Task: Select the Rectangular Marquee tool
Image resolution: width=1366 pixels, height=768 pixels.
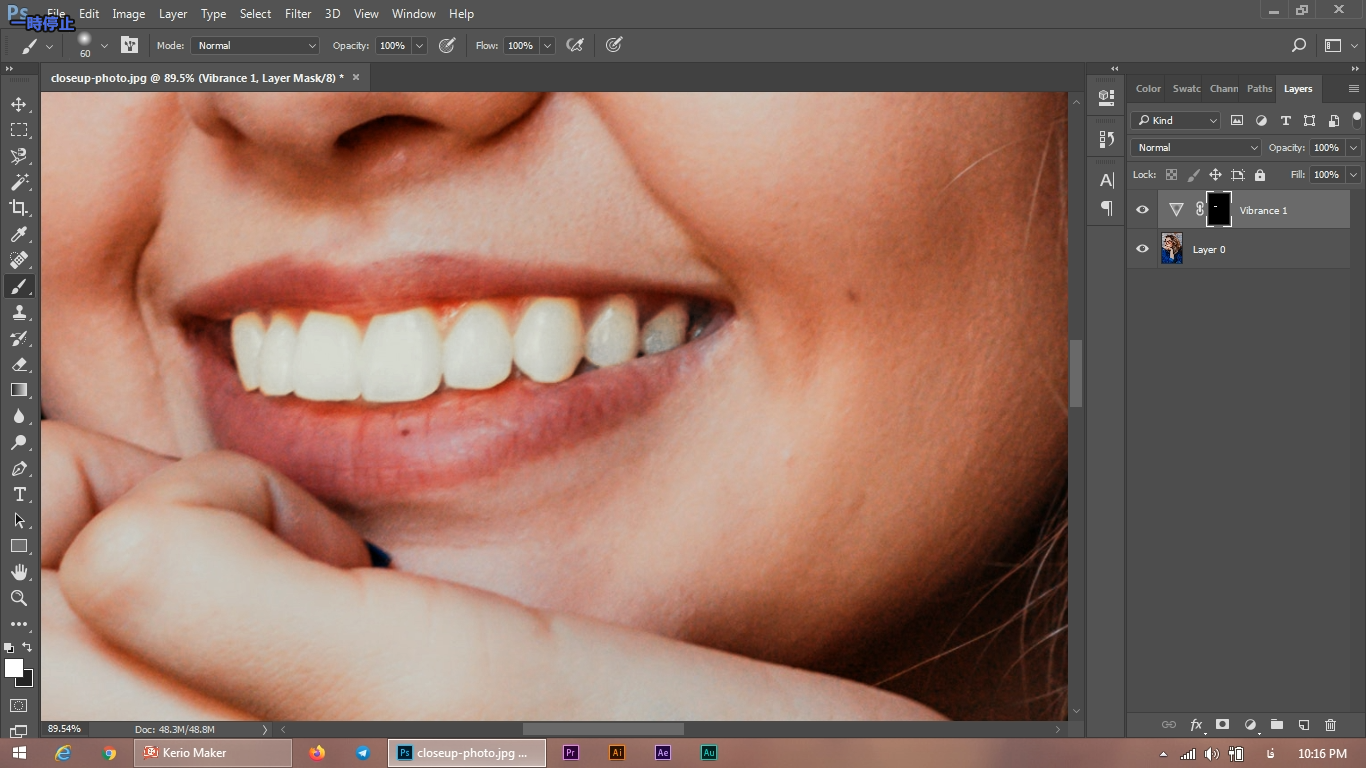Action: 19,130
